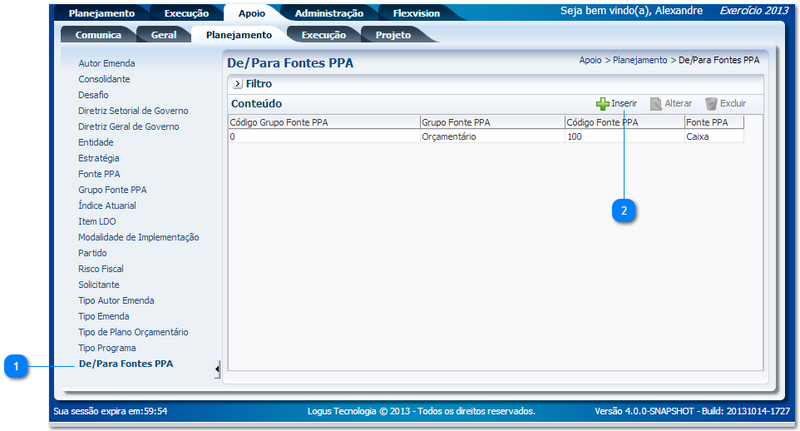800x431 pixels.
Task: Open Autor Emenda in the sidebar
Action: coord(106,63)
